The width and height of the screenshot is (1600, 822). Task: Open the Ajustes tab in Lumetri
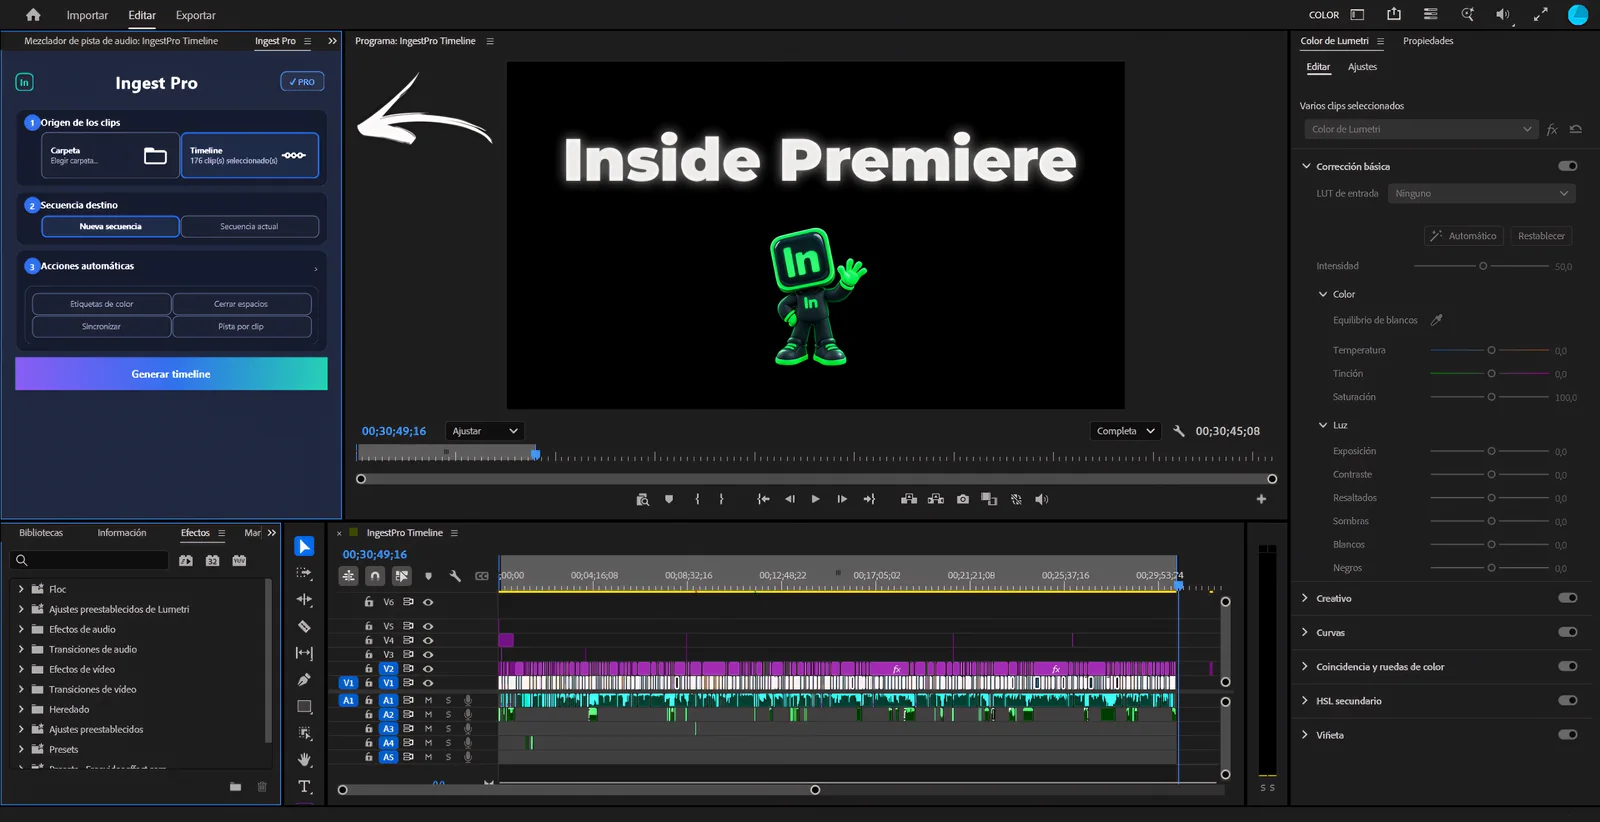[1362, 67]
